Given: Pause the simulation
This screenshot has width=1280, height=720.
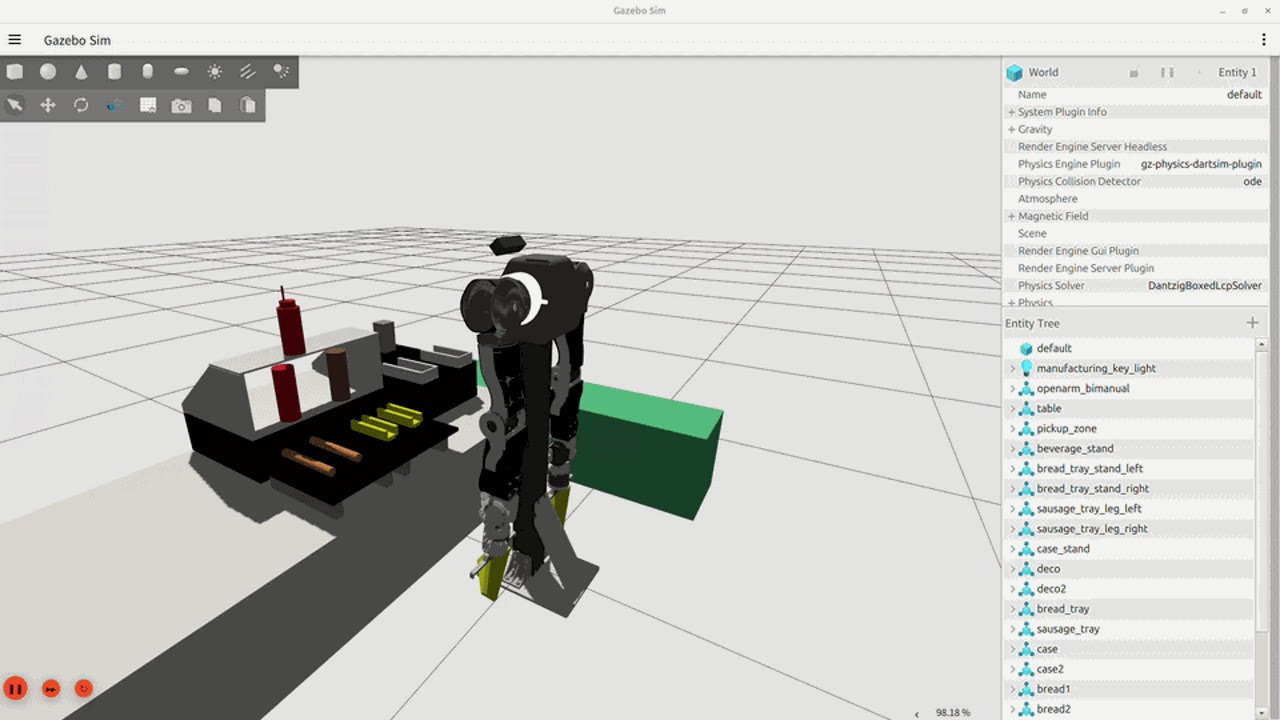Looking at the screenshot, I should tap(15, 688).
